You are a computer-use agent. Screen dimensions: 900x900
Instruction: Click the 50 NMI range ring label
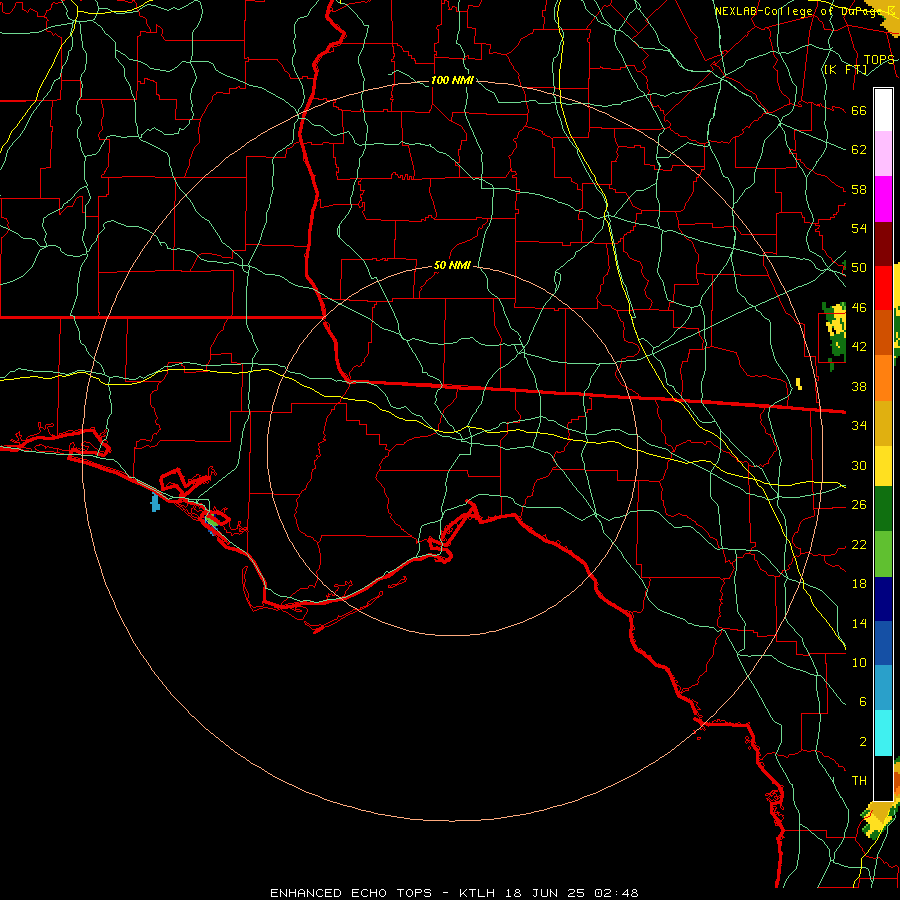(x=452, y=265)
